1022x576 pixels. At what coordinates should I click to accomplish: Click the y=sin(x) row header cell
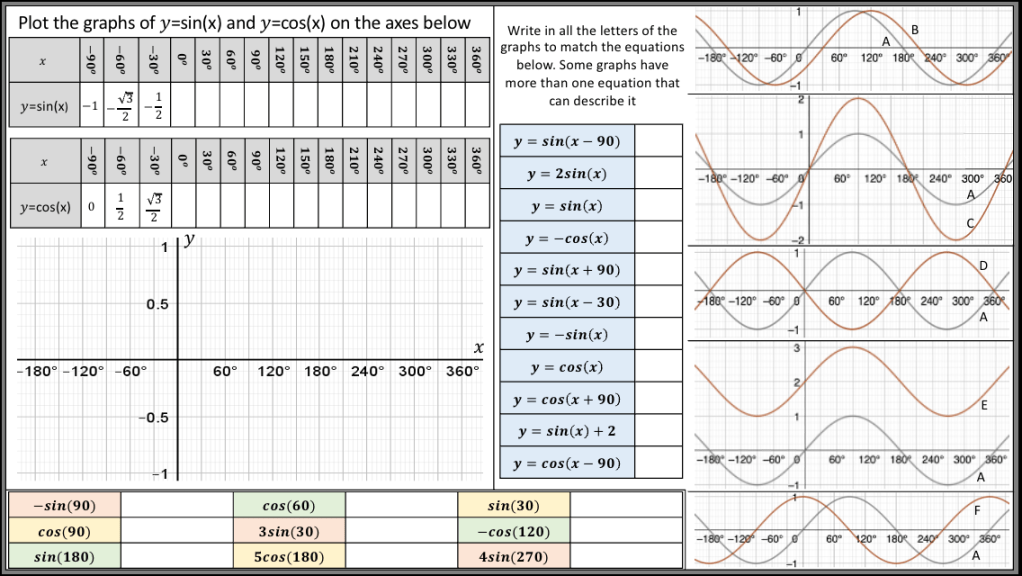click(42, 106)
